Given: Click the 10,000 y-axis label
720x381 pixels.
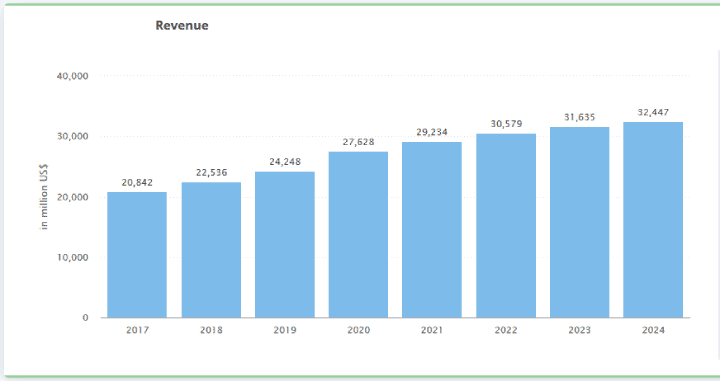Looking at the screenshot, I should point(72,258).
